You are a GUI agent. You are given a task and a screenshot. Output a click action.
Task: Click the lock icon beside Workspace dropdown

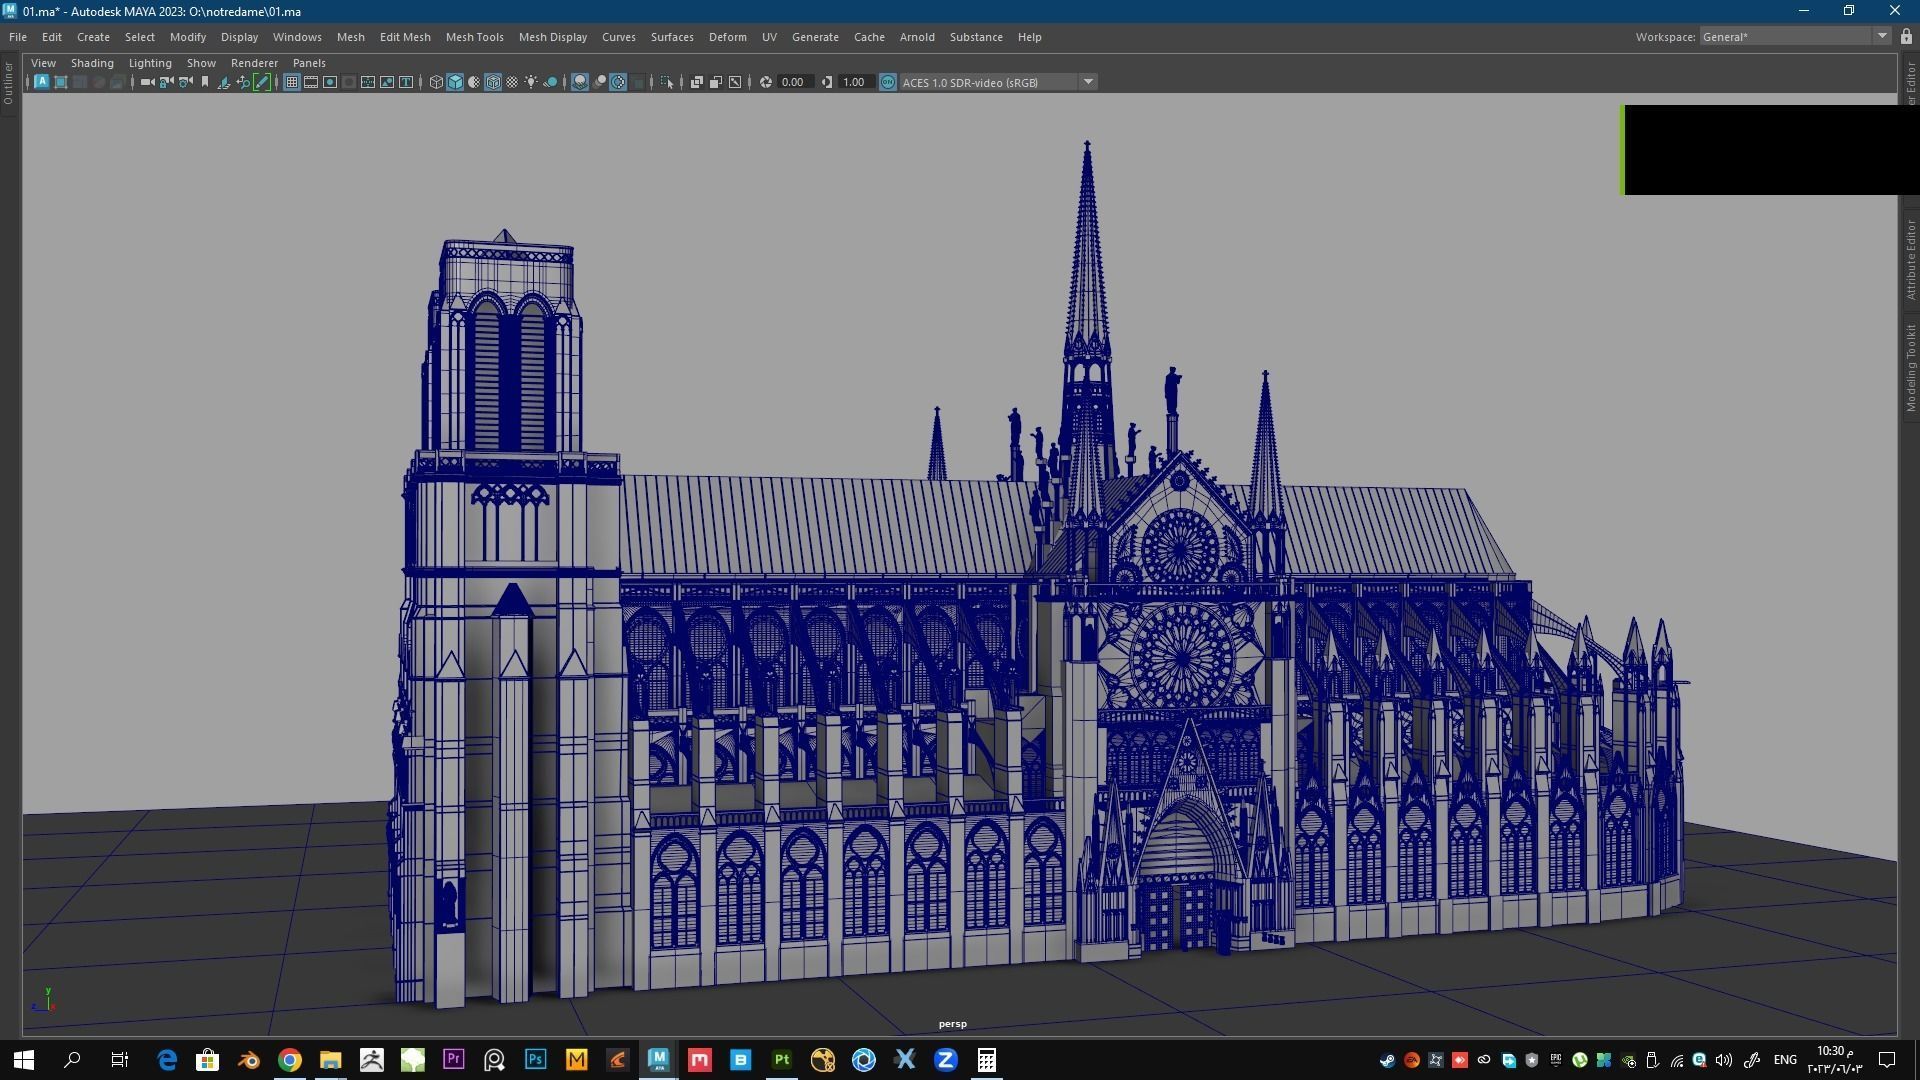(1906, 37)
